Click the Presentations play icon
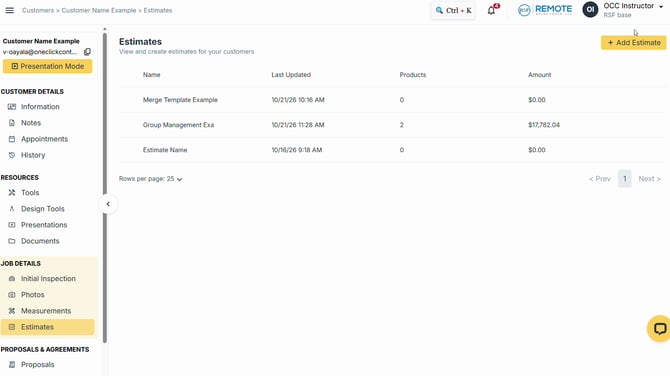670x376 pixels. [12, 225]
